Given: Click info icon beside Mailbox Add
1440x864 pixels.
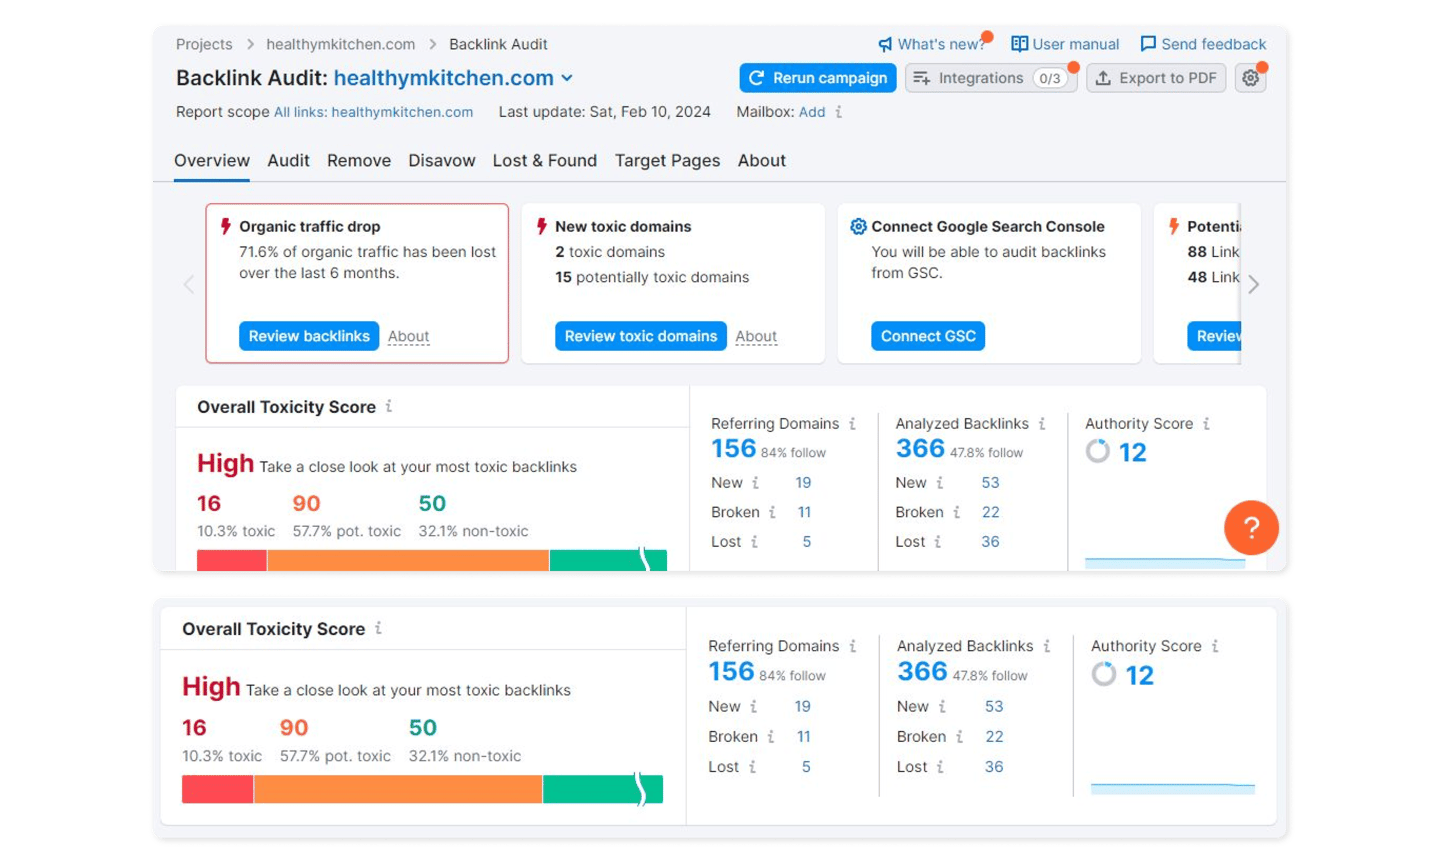Looking at the screenshot, I should pyautogui.click(x=839, y=112).
